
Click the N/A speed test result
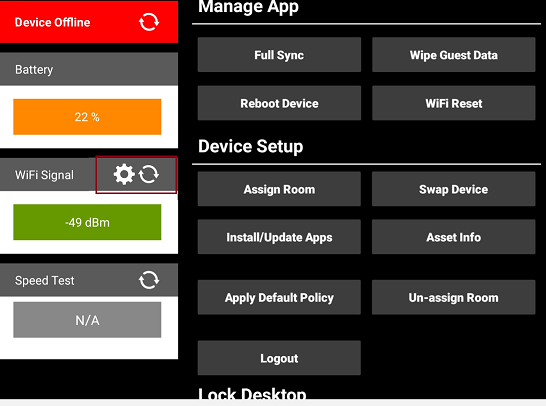[x=87, y=320]
